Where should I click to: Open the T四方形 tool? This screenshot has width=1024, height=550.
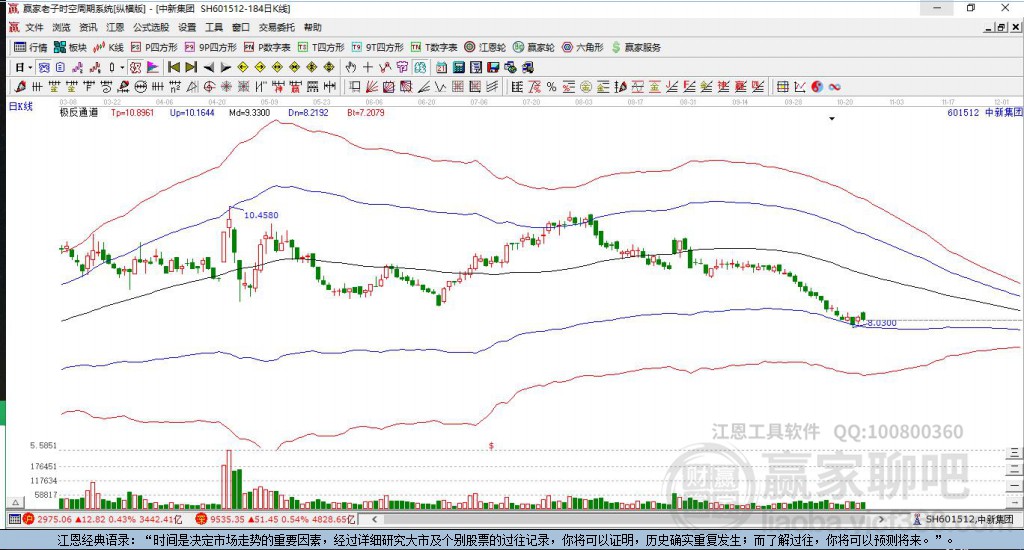coord(321,47)
